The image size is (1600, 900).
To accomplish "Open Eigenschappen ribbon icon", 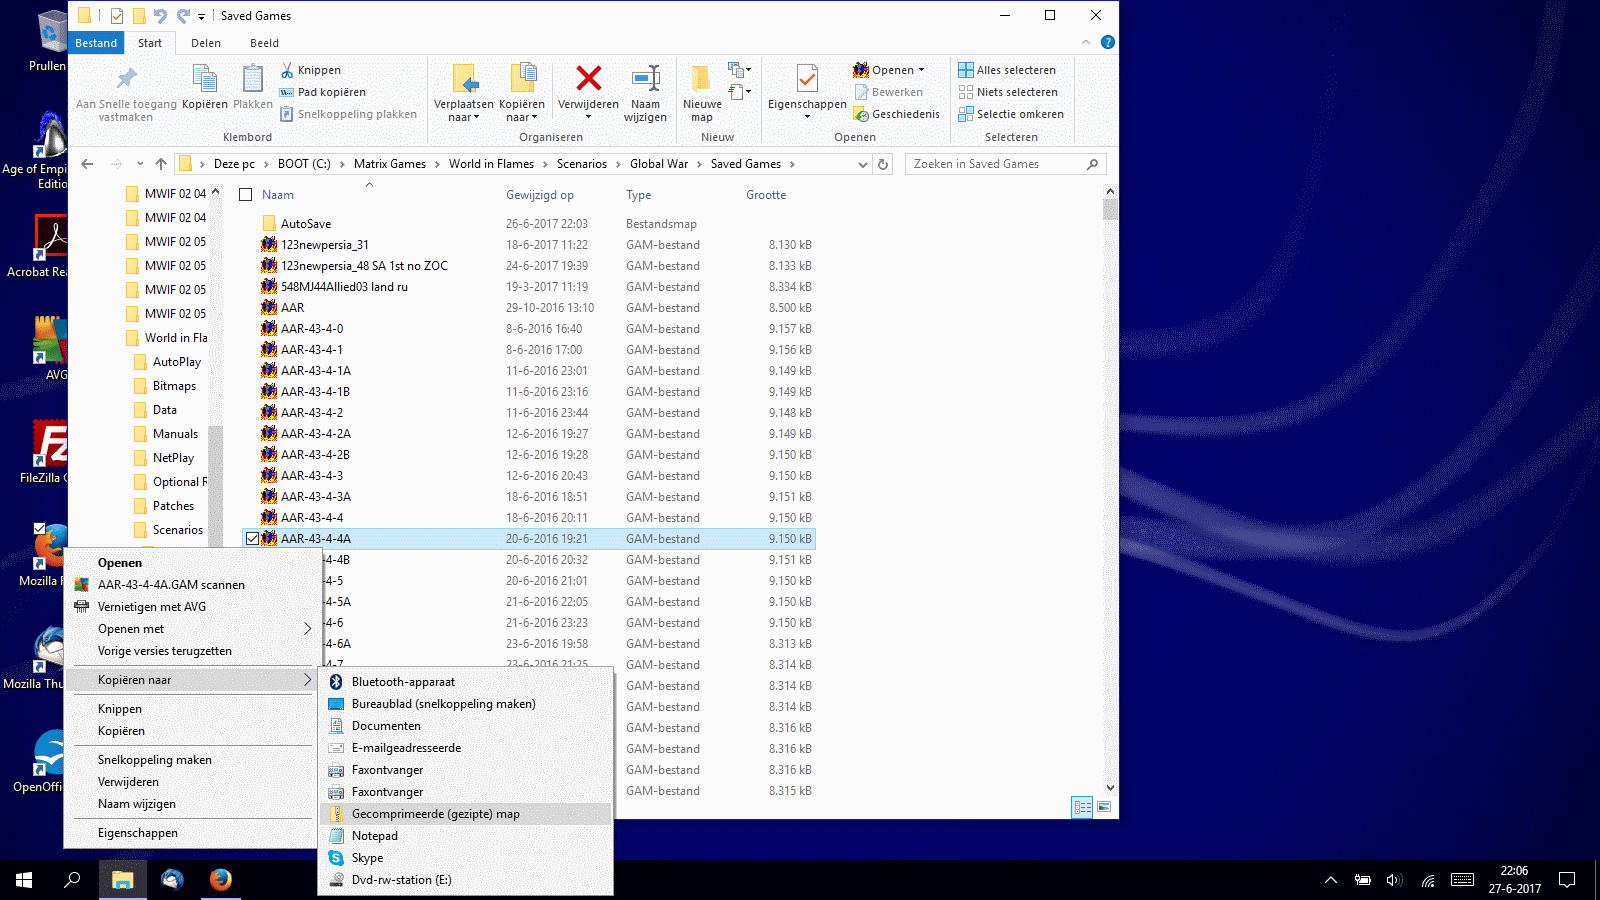I will 807,78.
